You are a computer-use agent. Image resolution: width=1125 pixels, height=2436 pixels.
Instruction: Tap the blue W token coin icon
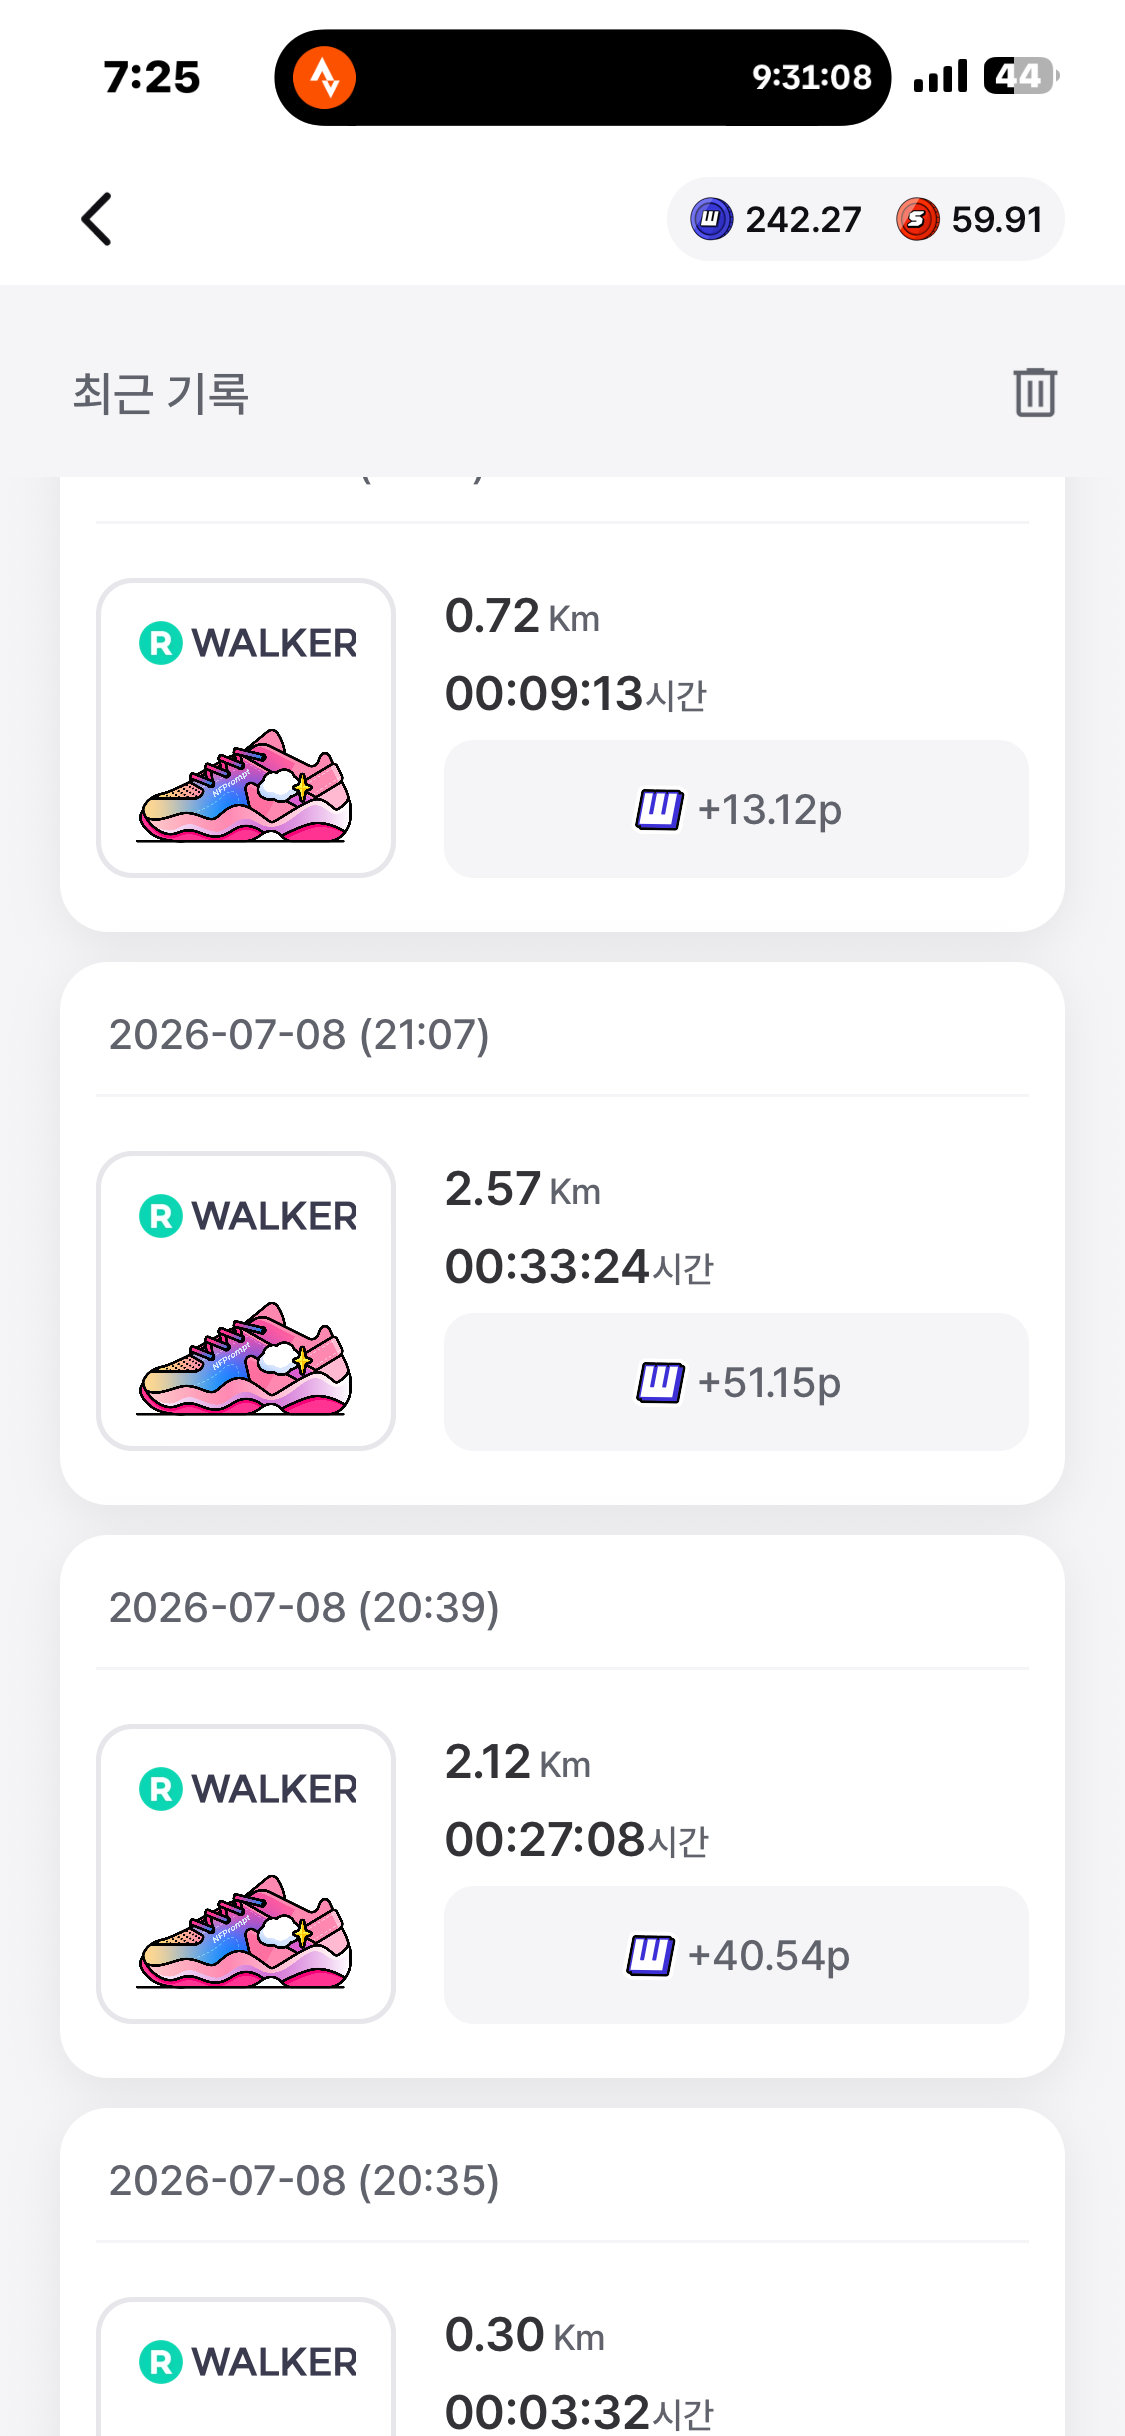point(712,219)
